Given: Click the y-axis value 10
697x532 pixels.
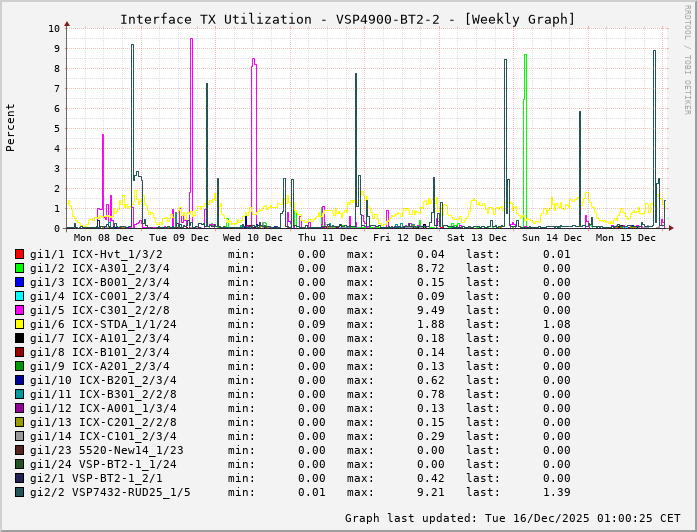Looking at the screenshot, I should [x=54, y=28].
